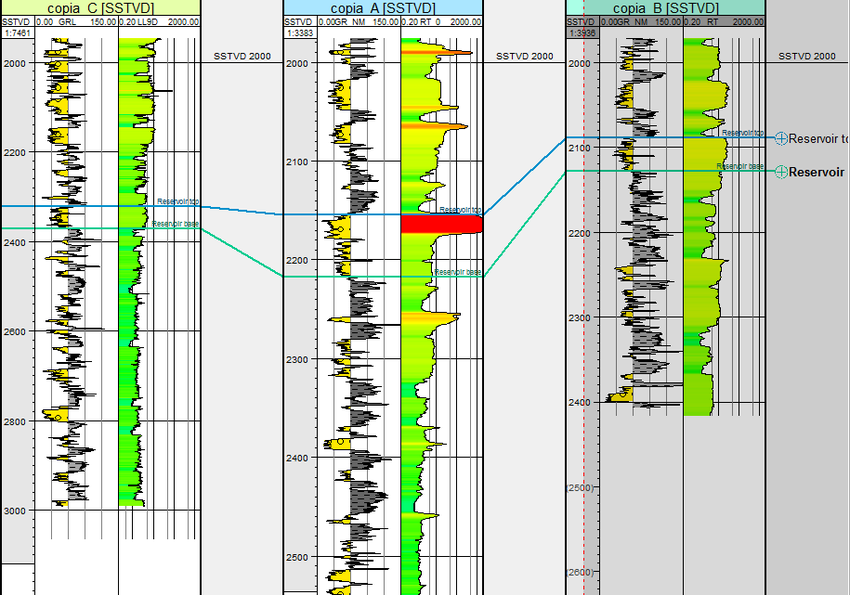Select the copia C well header
This screenshot has height=595, width=850.
tap(100, 8)
